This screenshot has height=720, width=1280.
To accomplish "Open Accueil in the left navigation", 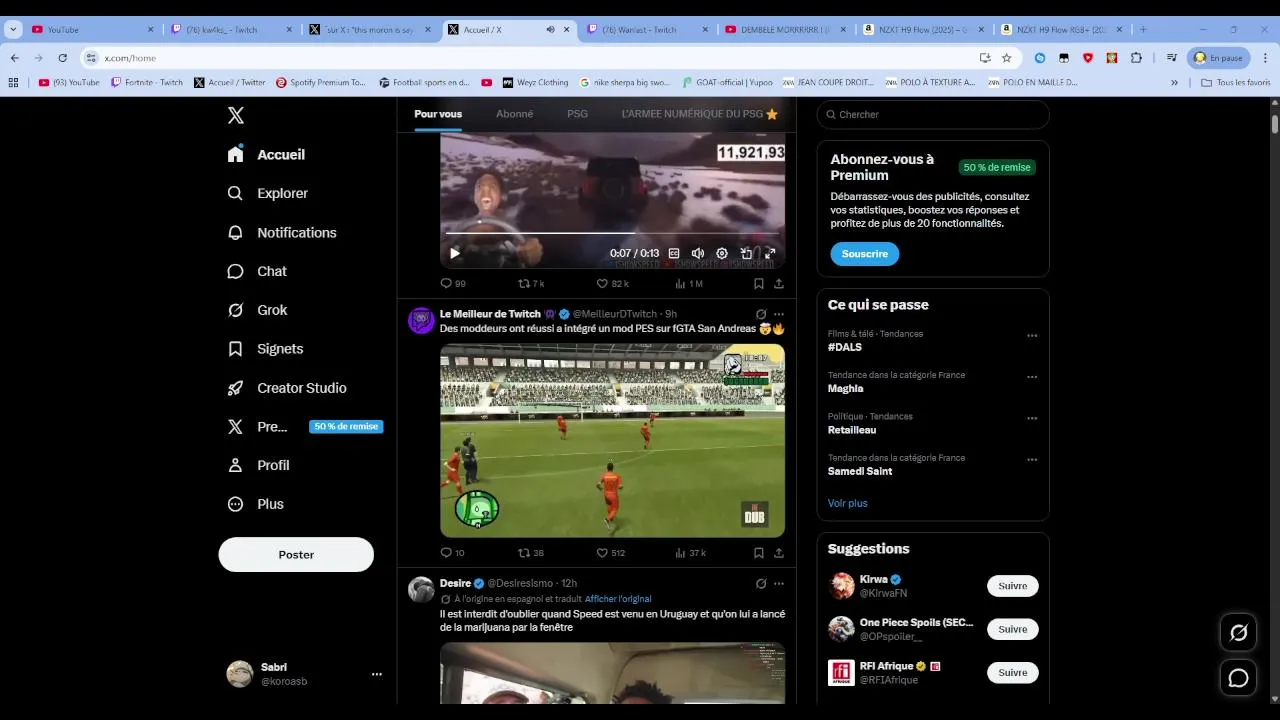I will click(266, 154).
